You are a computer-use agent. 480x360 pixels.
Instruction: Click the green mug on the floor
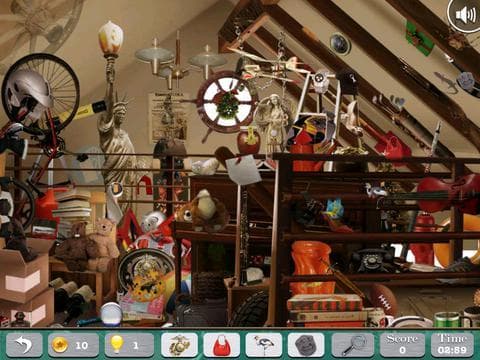click(448, 319)
